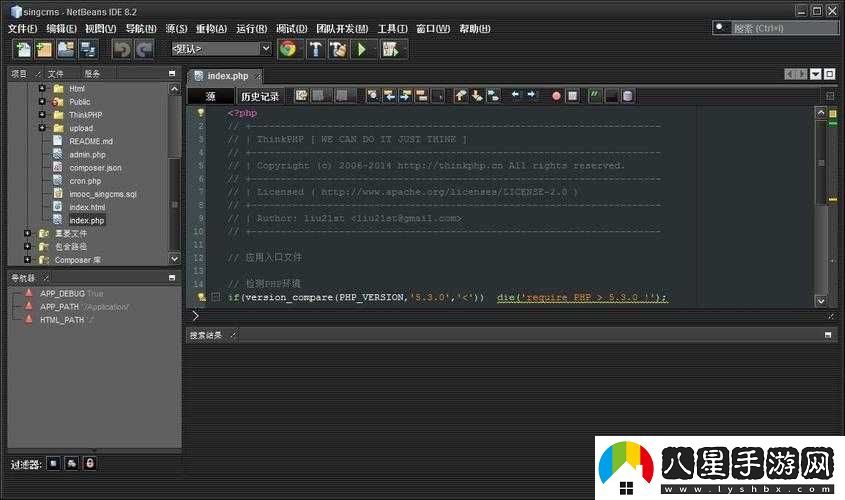Click the Build Project hammer icon
This screenshot has width=845, height=500.
[x=316, y=50]
